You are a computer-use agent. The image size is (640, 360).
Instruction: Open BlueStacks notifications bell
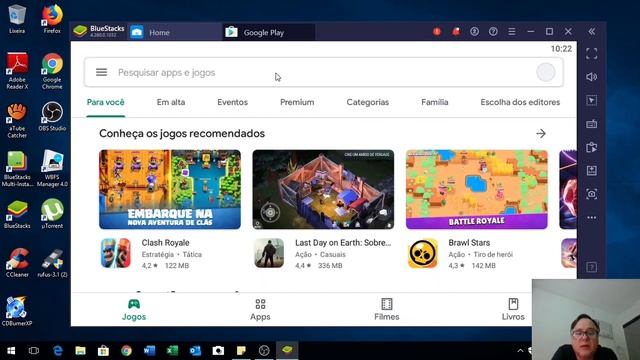456,31
